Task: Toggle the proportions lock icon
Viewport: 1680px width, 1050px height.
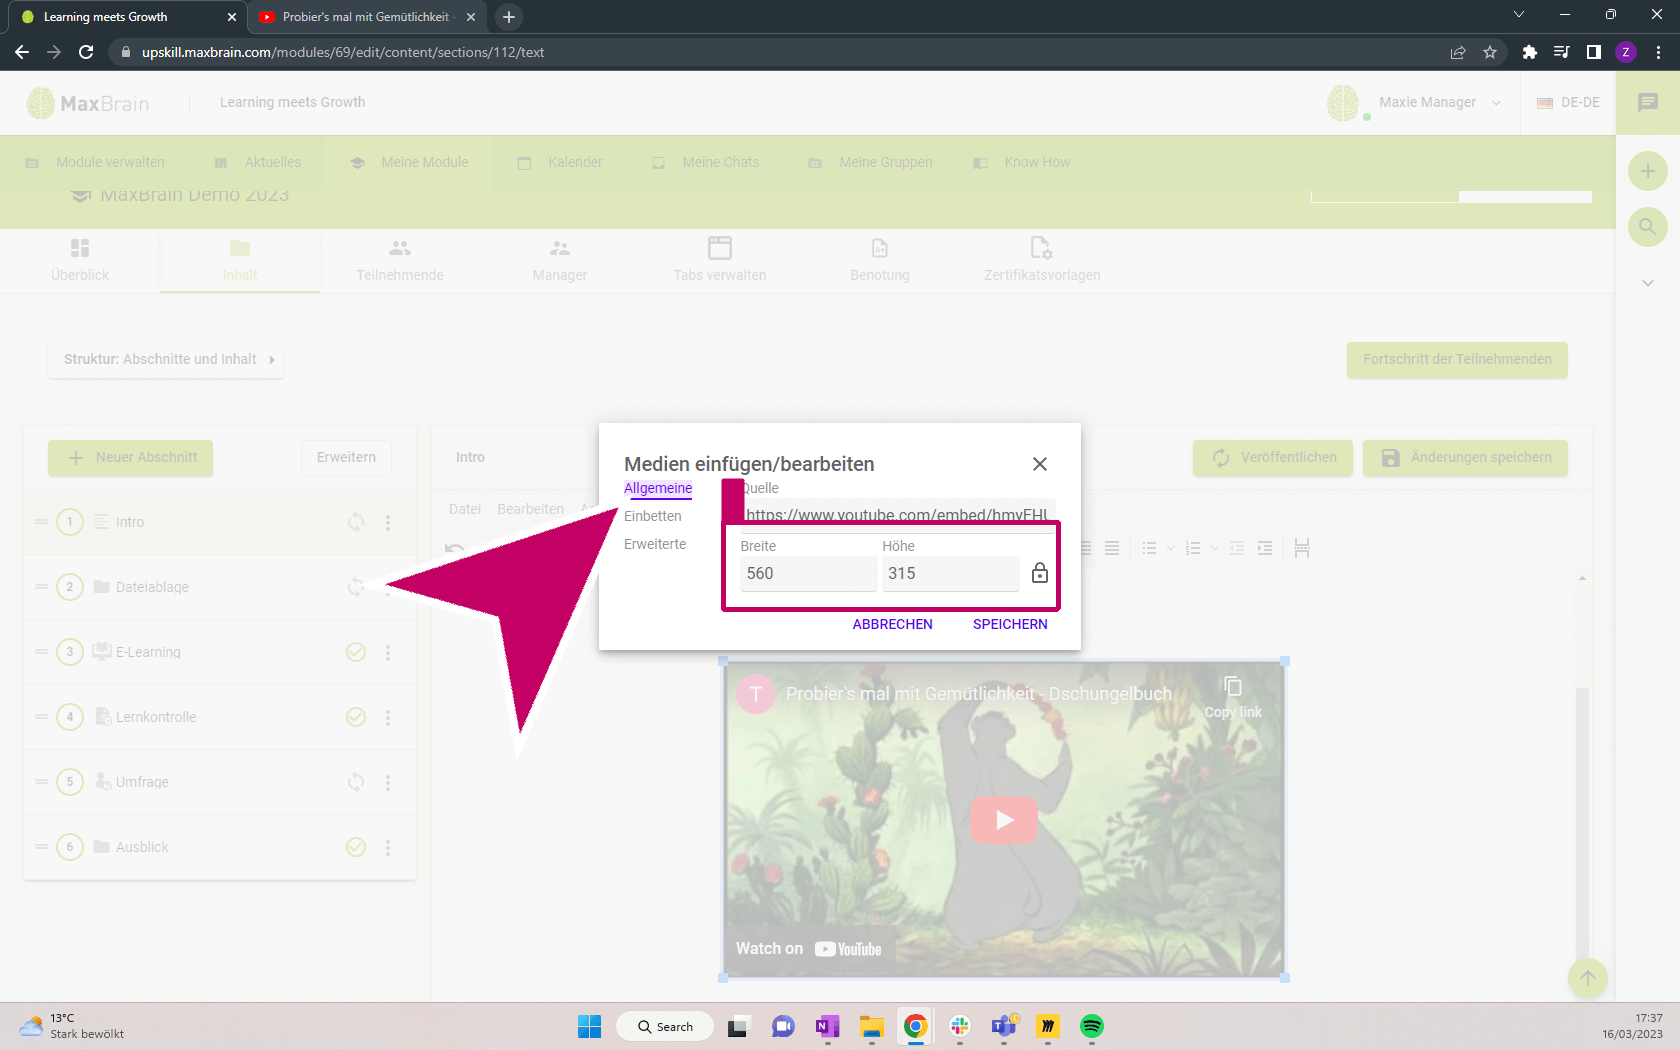Action: (1040, 573)
